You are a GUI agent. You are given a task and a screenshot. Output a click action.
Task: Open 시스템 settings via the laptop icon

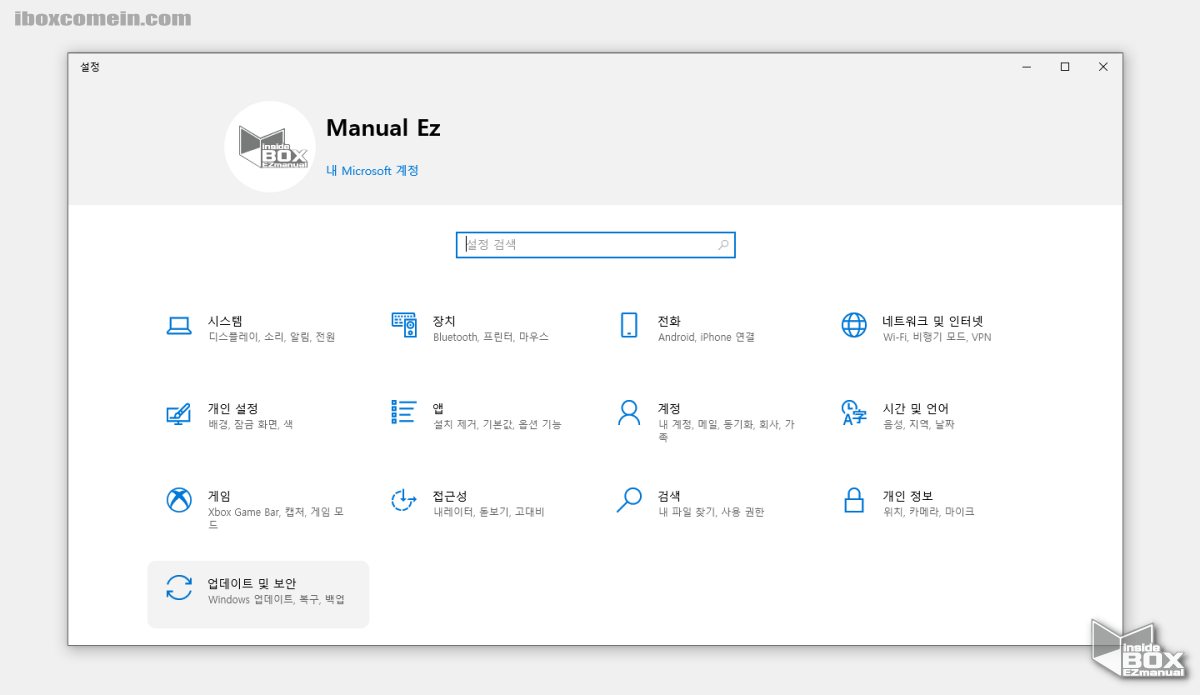178,325
